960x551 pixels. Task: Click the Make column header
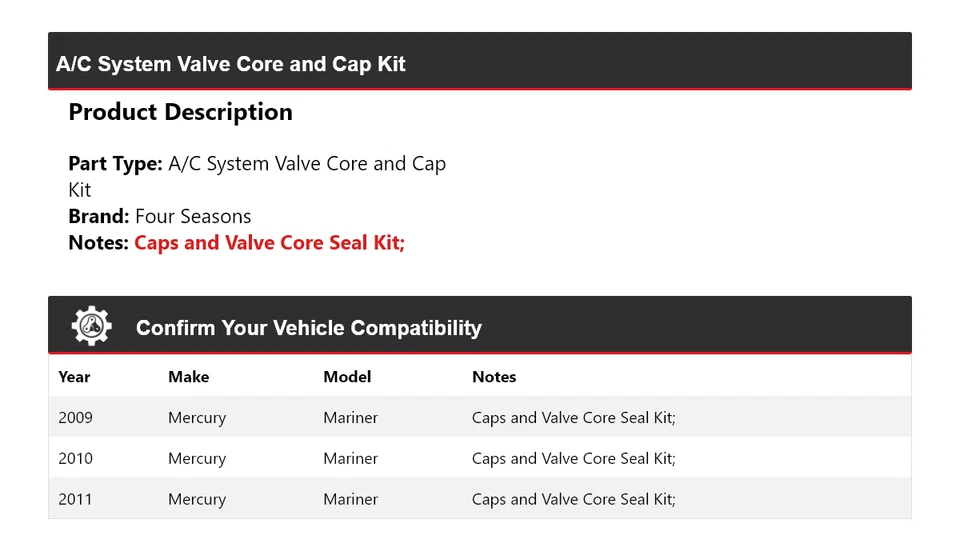pos(188,377)
